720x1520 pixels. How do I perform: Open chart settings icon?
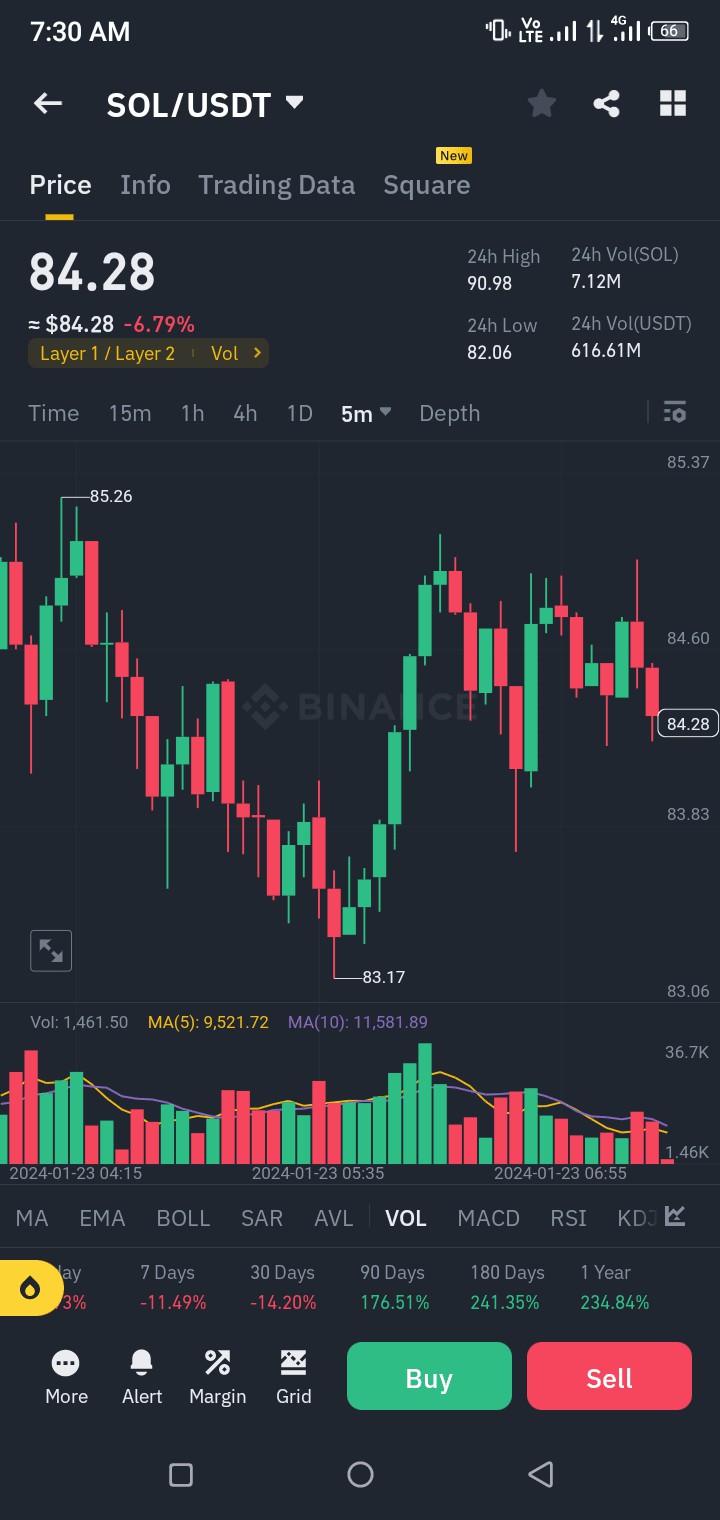coord(675,412)
